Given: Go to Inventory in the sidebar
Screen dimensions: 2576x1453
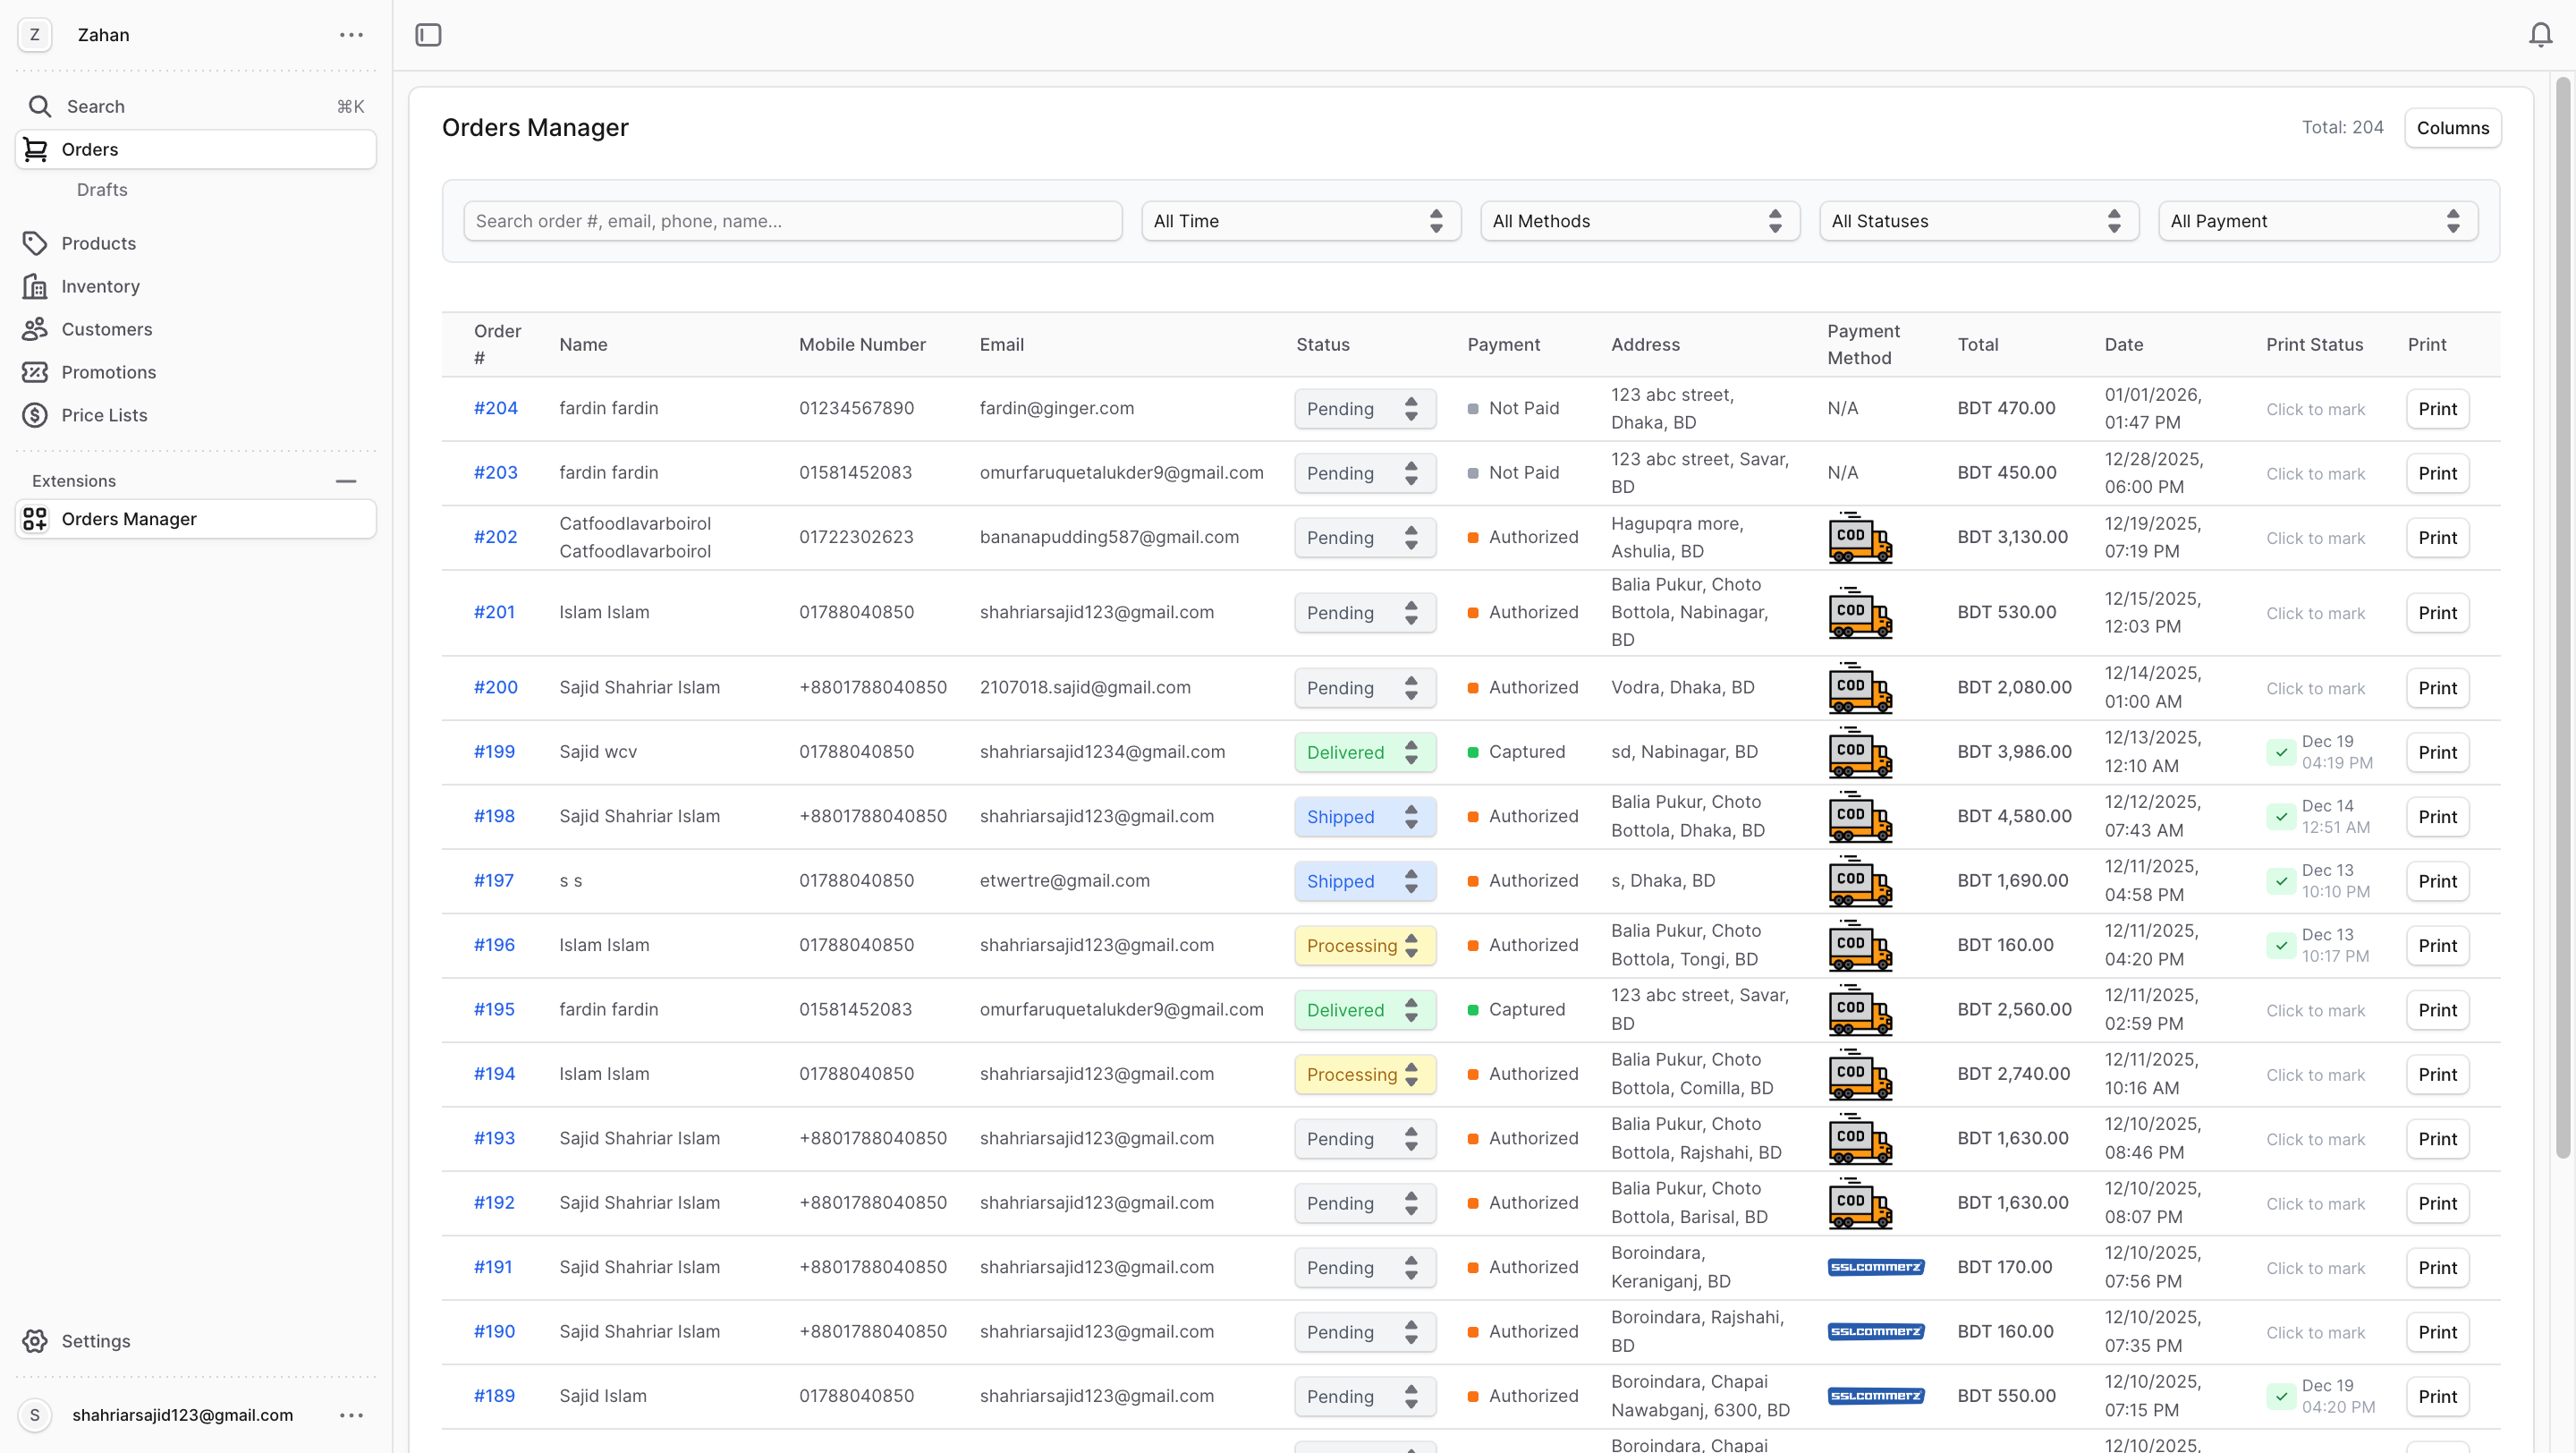Looking at the screenshot, I should tap(100, 286).
